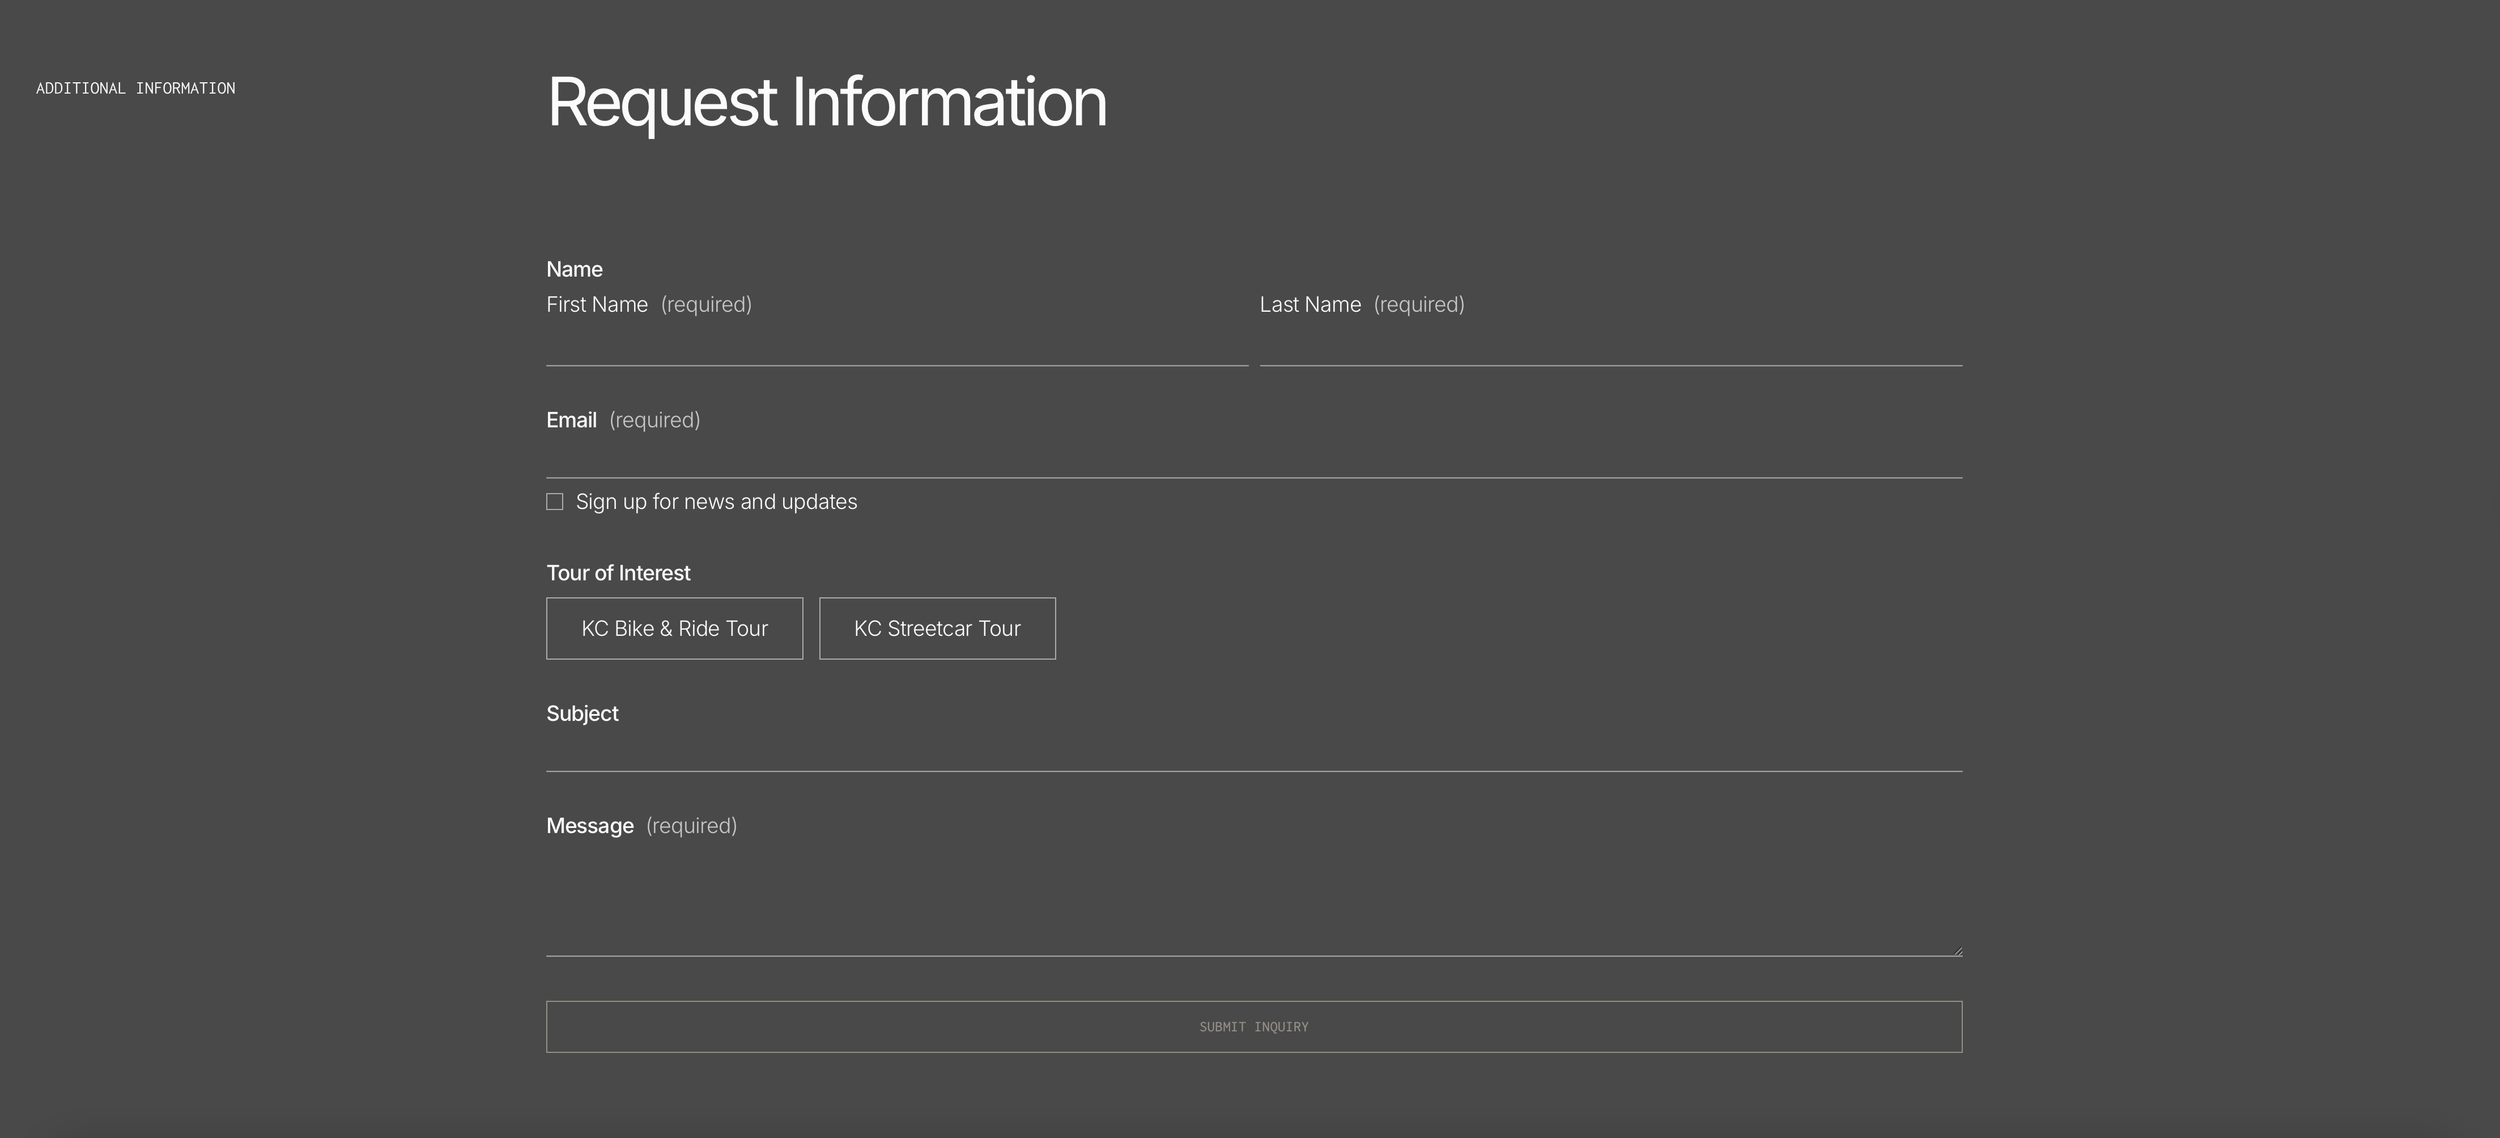Click the Email field label
2500x1138 pixels.
pyautogui.click(x=571, y=421)
